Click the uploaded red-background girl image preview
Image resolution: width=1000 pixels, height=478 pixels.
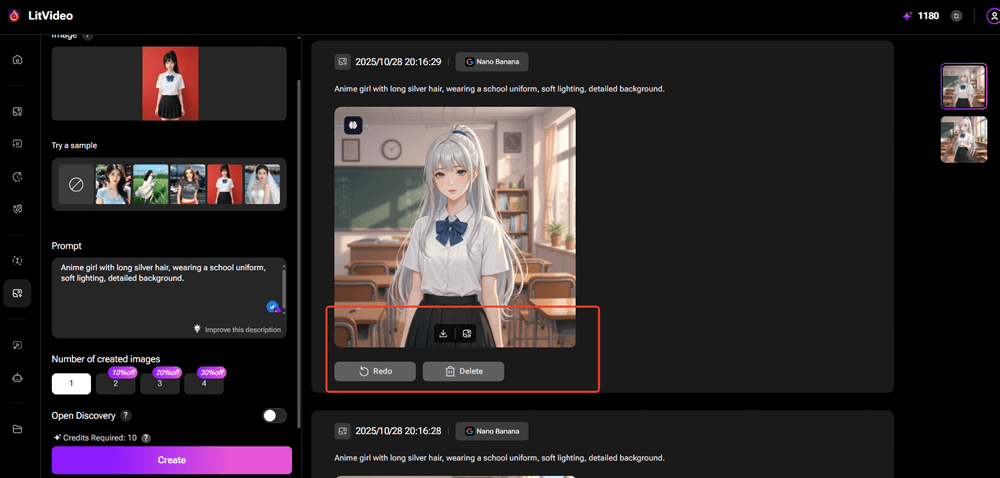[x=170, y=83]
